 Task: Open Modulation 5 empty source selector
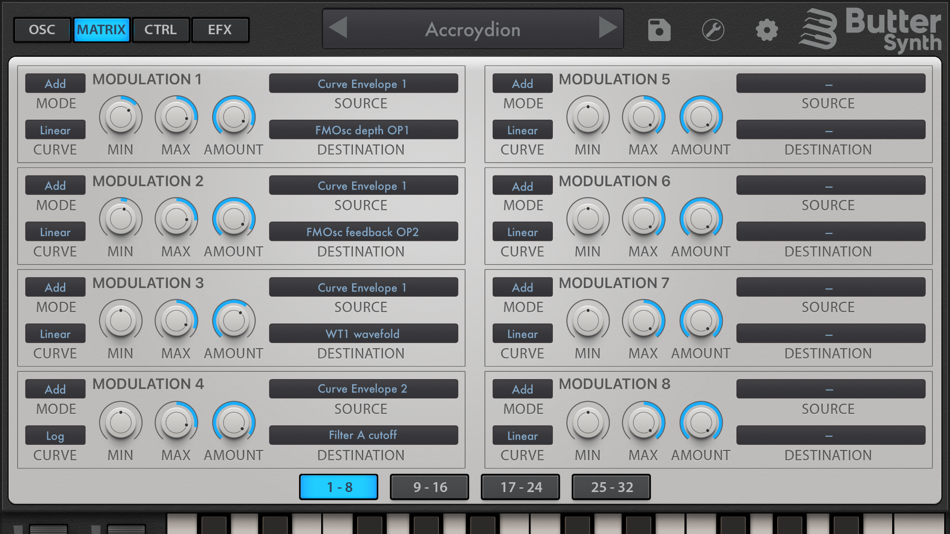[x=831, y=84]
